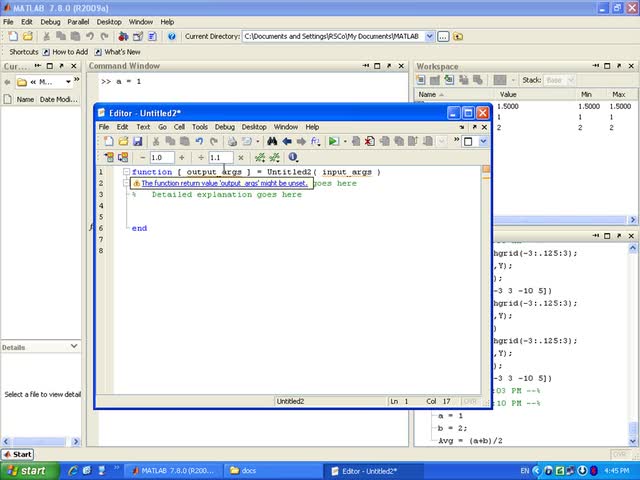Viewport: 640px width, 480px height.
Task: Click 'b = 2;' in Command History
Action: click(452, 428)
